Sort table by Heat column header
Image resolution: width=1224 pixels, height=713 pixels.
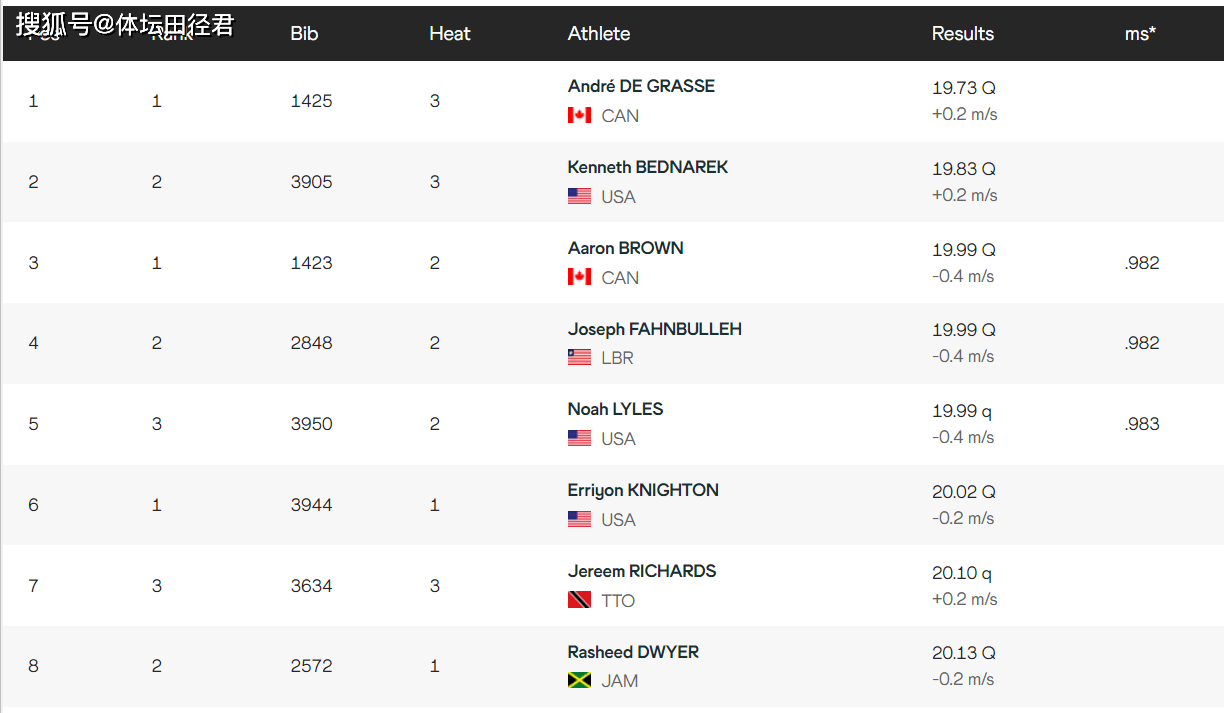point(449,33)
